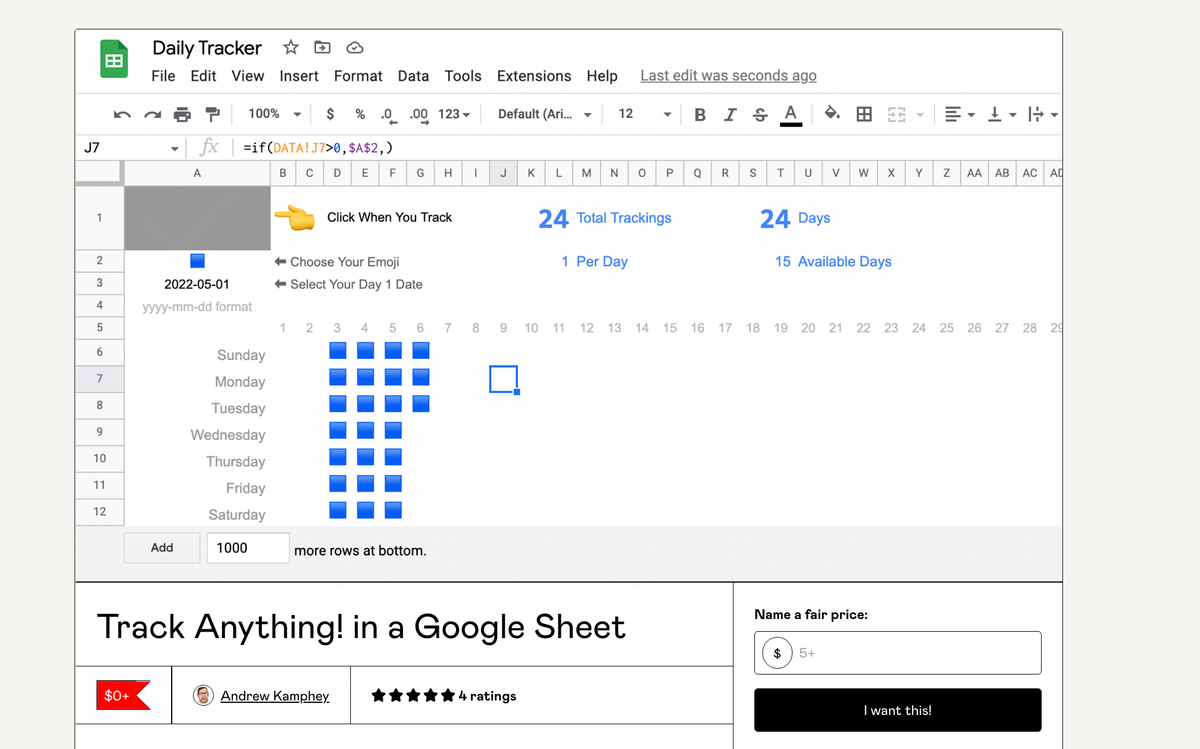Toggle bold formatting

click(700, 114)
